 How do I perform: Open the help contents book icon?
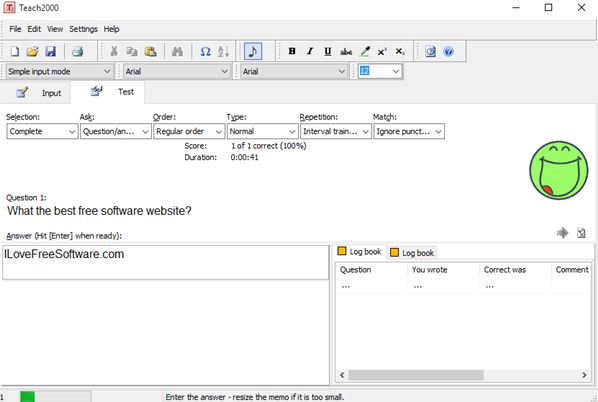point(431,51)
